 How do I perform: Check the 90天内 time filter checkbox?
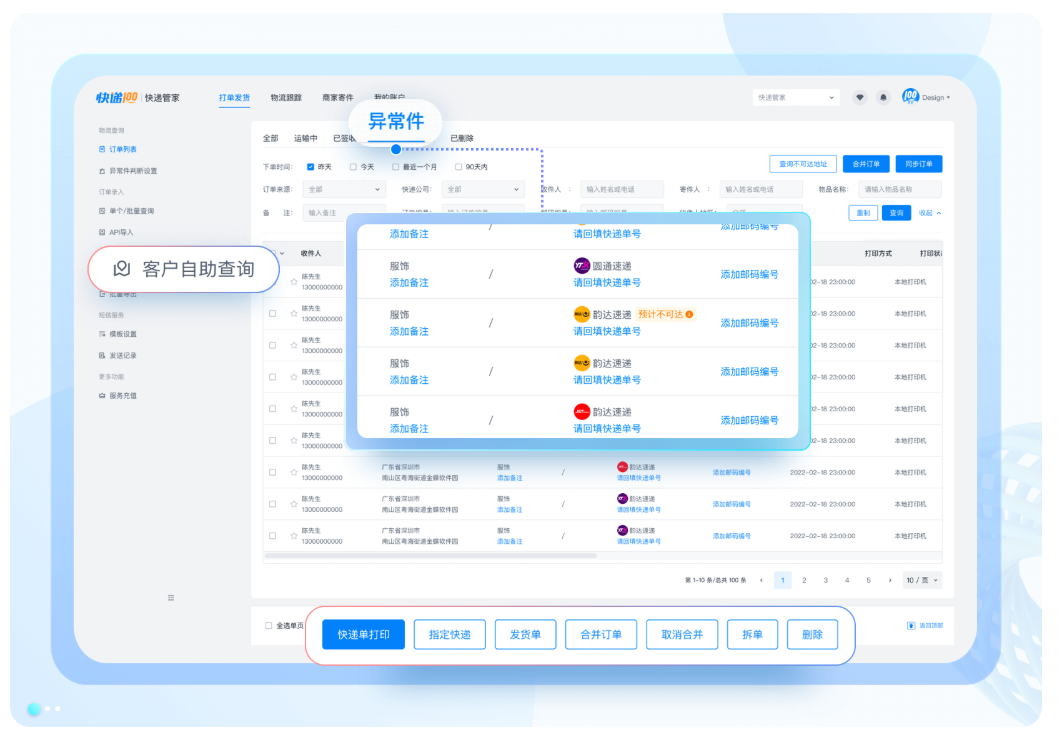click(459, 167)
